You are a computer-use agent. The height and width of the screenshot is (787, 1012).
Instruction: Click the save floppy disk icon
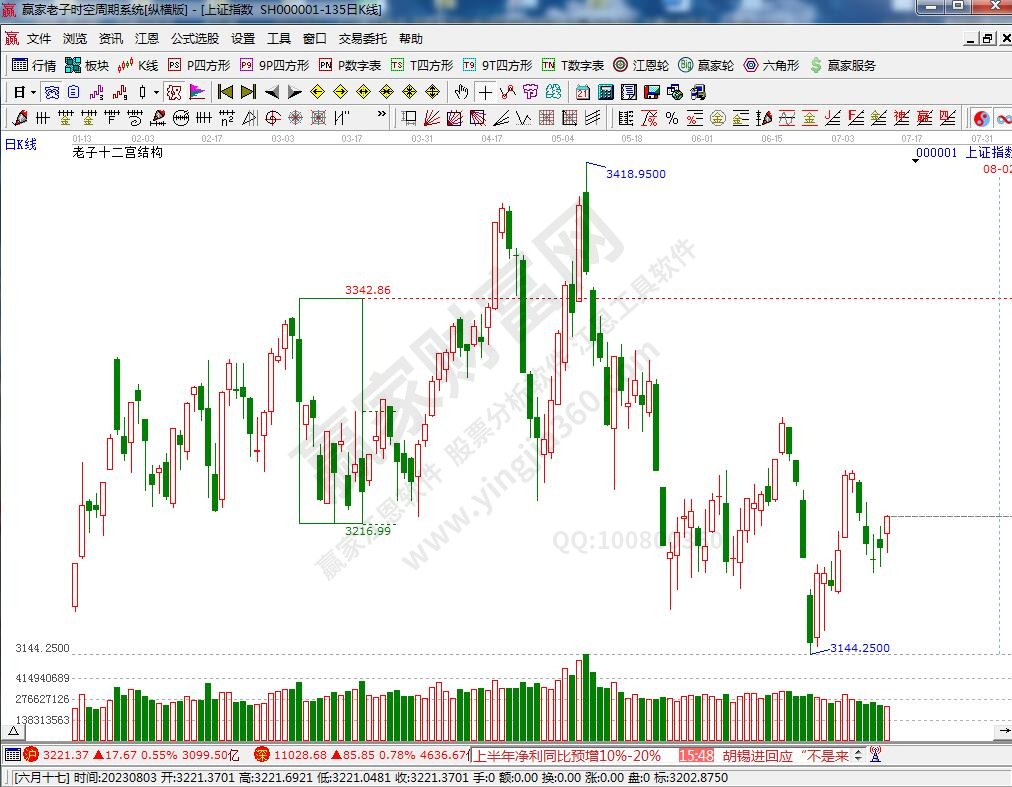pos(651,92)
